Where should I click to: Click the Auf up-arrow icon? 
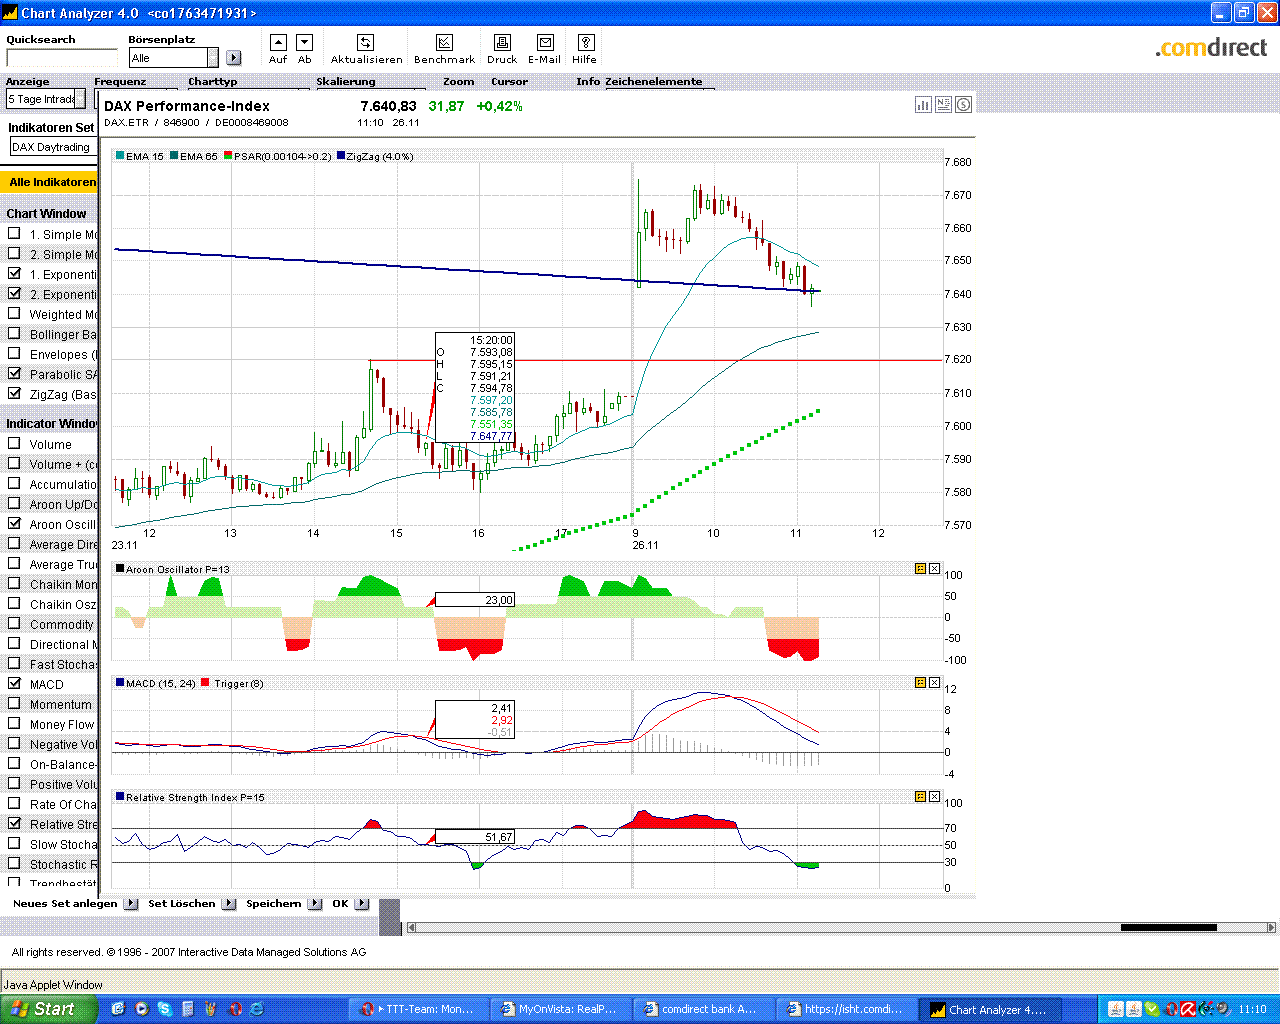(x=278, y=42)
